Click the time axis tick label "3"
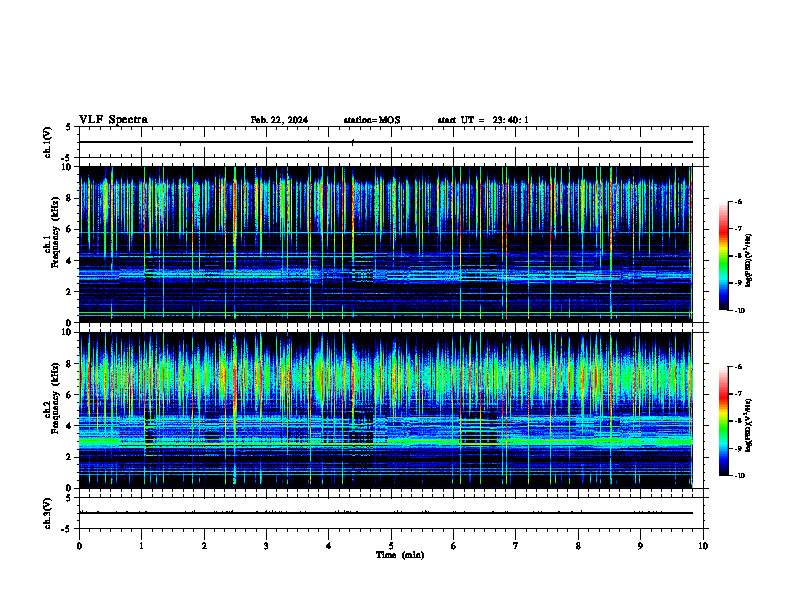The height and width of the screenshot is (612, 792). click(266, 546)
